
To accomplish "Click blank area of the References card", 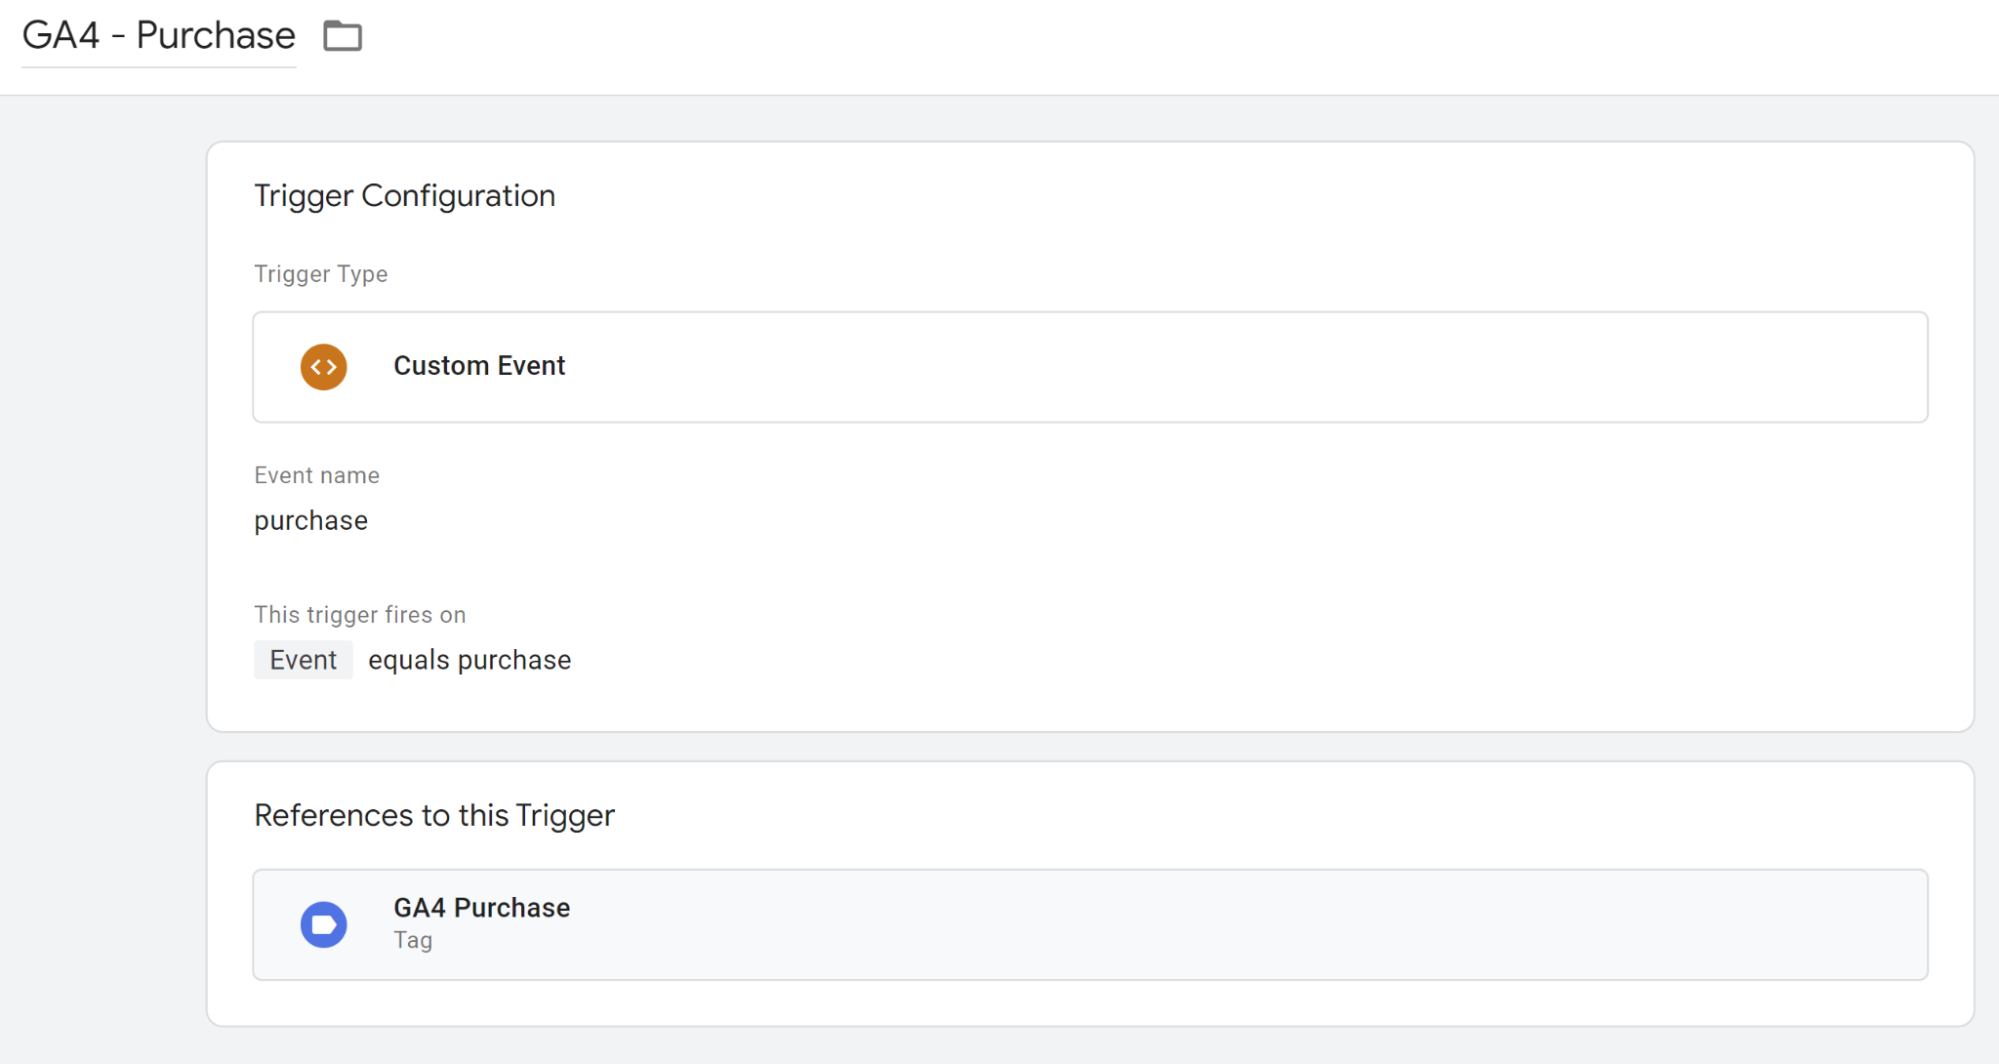I will [1200, 816].
